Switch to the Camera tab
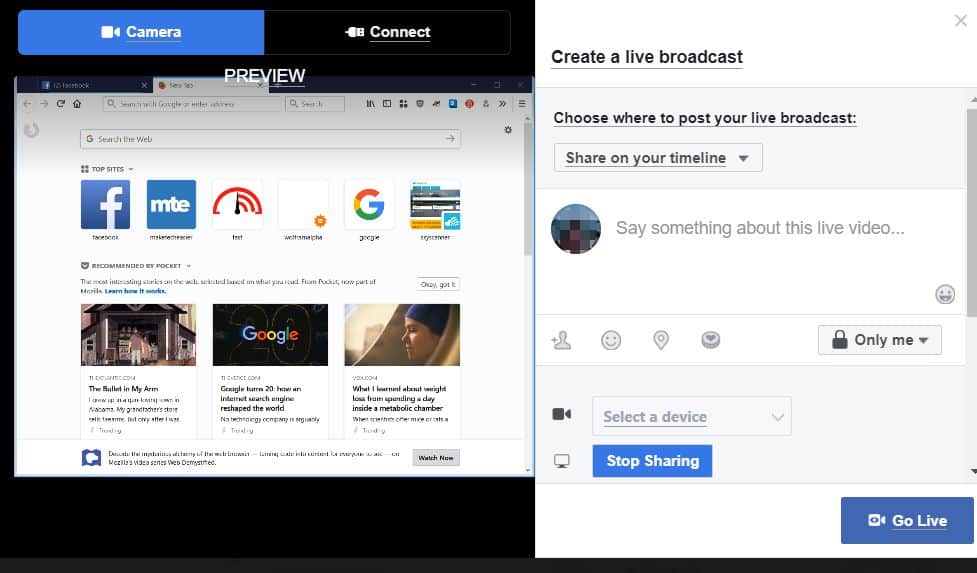 141,32
